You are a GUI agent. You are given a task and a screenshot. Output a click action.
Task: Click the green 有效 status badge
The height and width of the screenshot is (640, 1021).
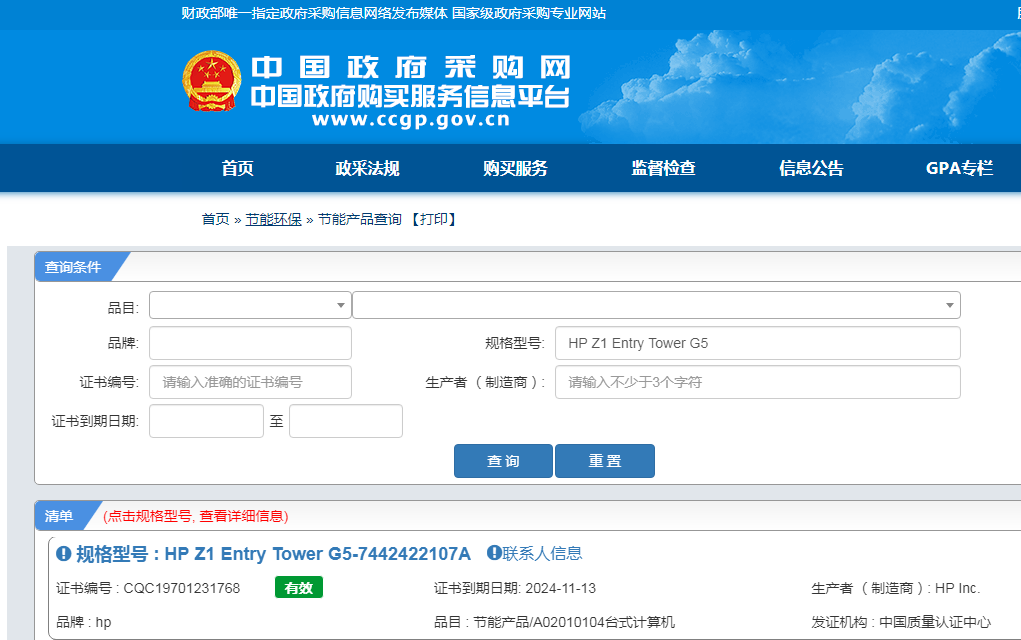pyautogui.click(x=299, y=587)
